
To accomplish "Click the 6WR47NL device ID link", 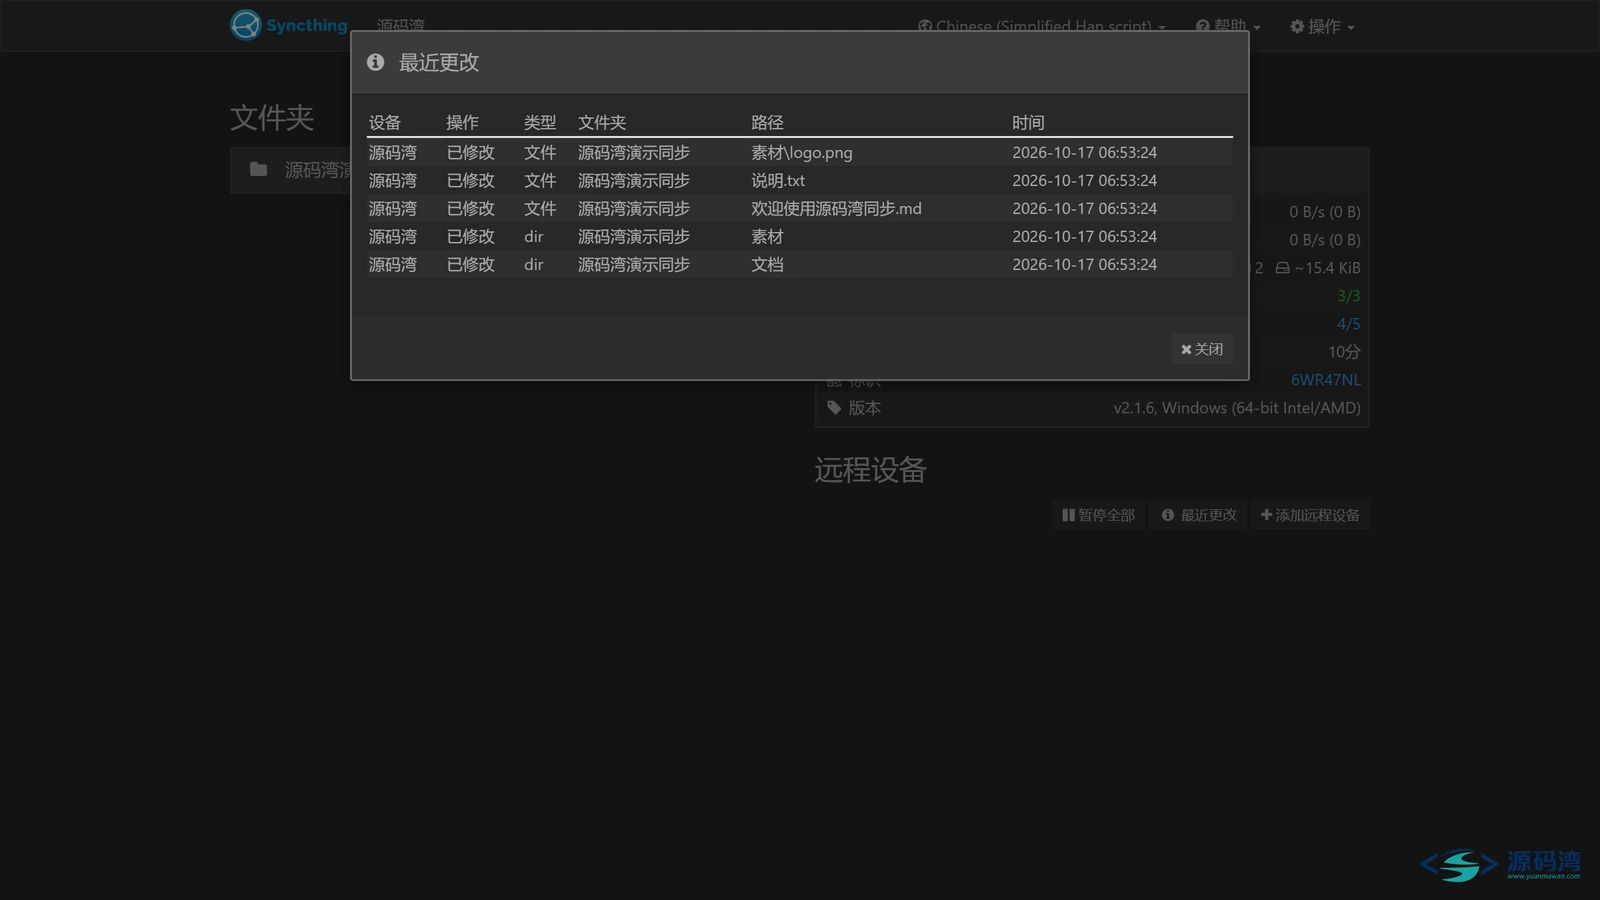I will (1325, 380).
